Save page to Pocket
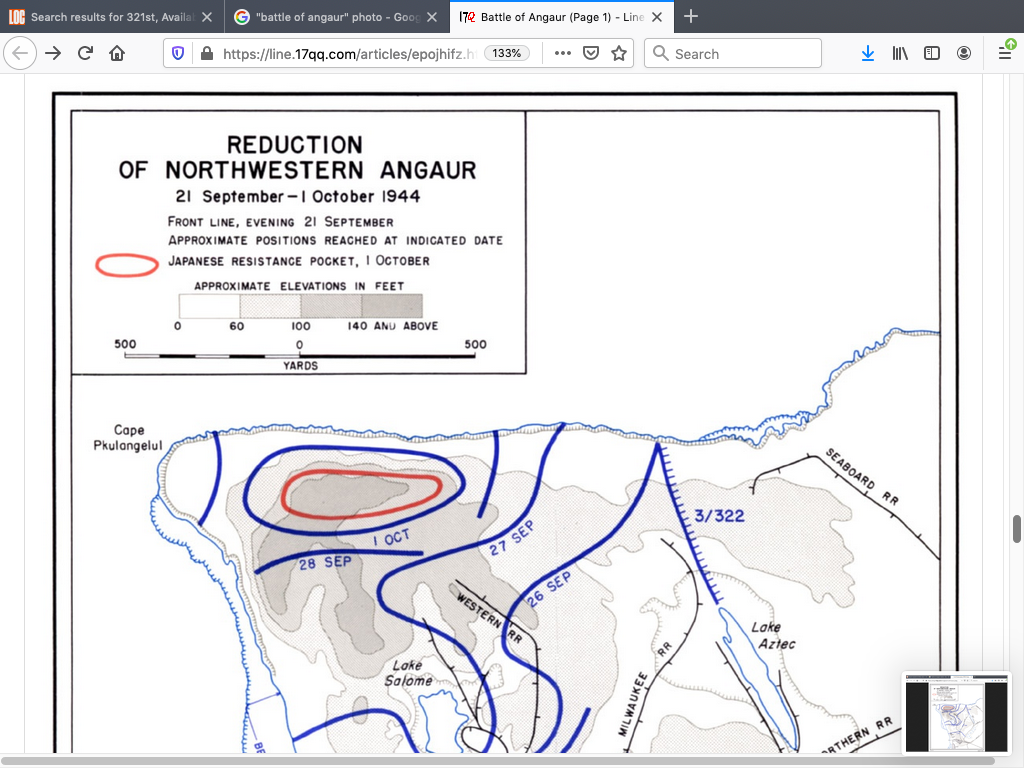 pos(591,54)
